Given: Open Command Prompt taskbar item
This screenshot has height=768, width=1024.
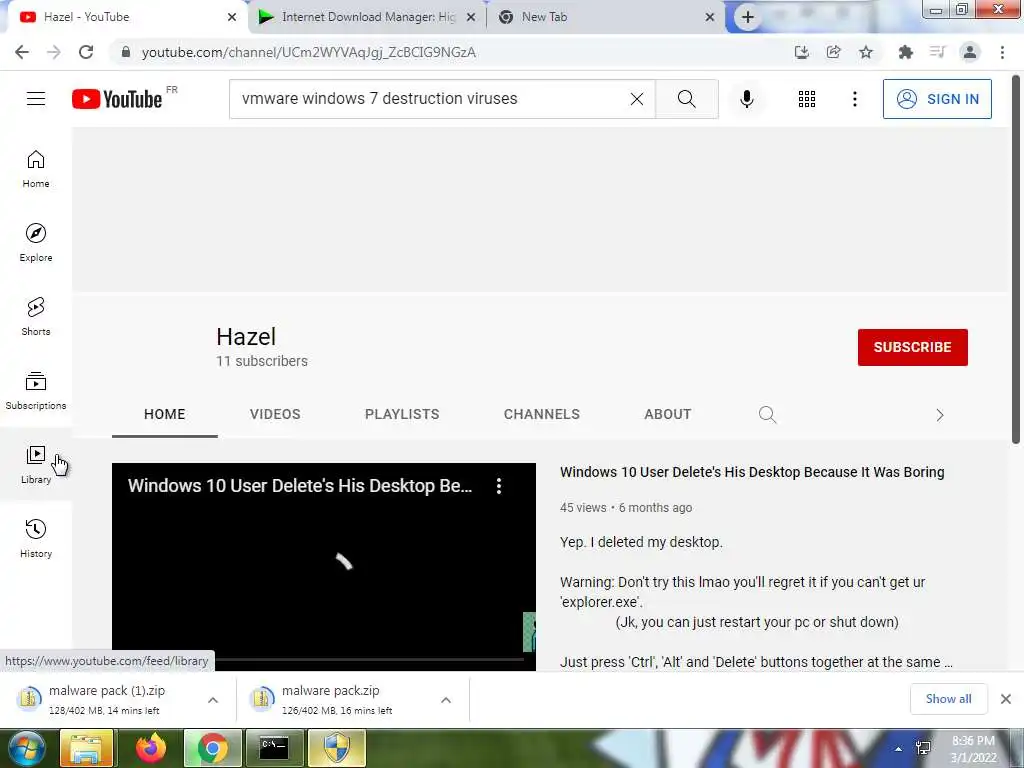Looking at the screenshot, I should (x=274, y=748).
